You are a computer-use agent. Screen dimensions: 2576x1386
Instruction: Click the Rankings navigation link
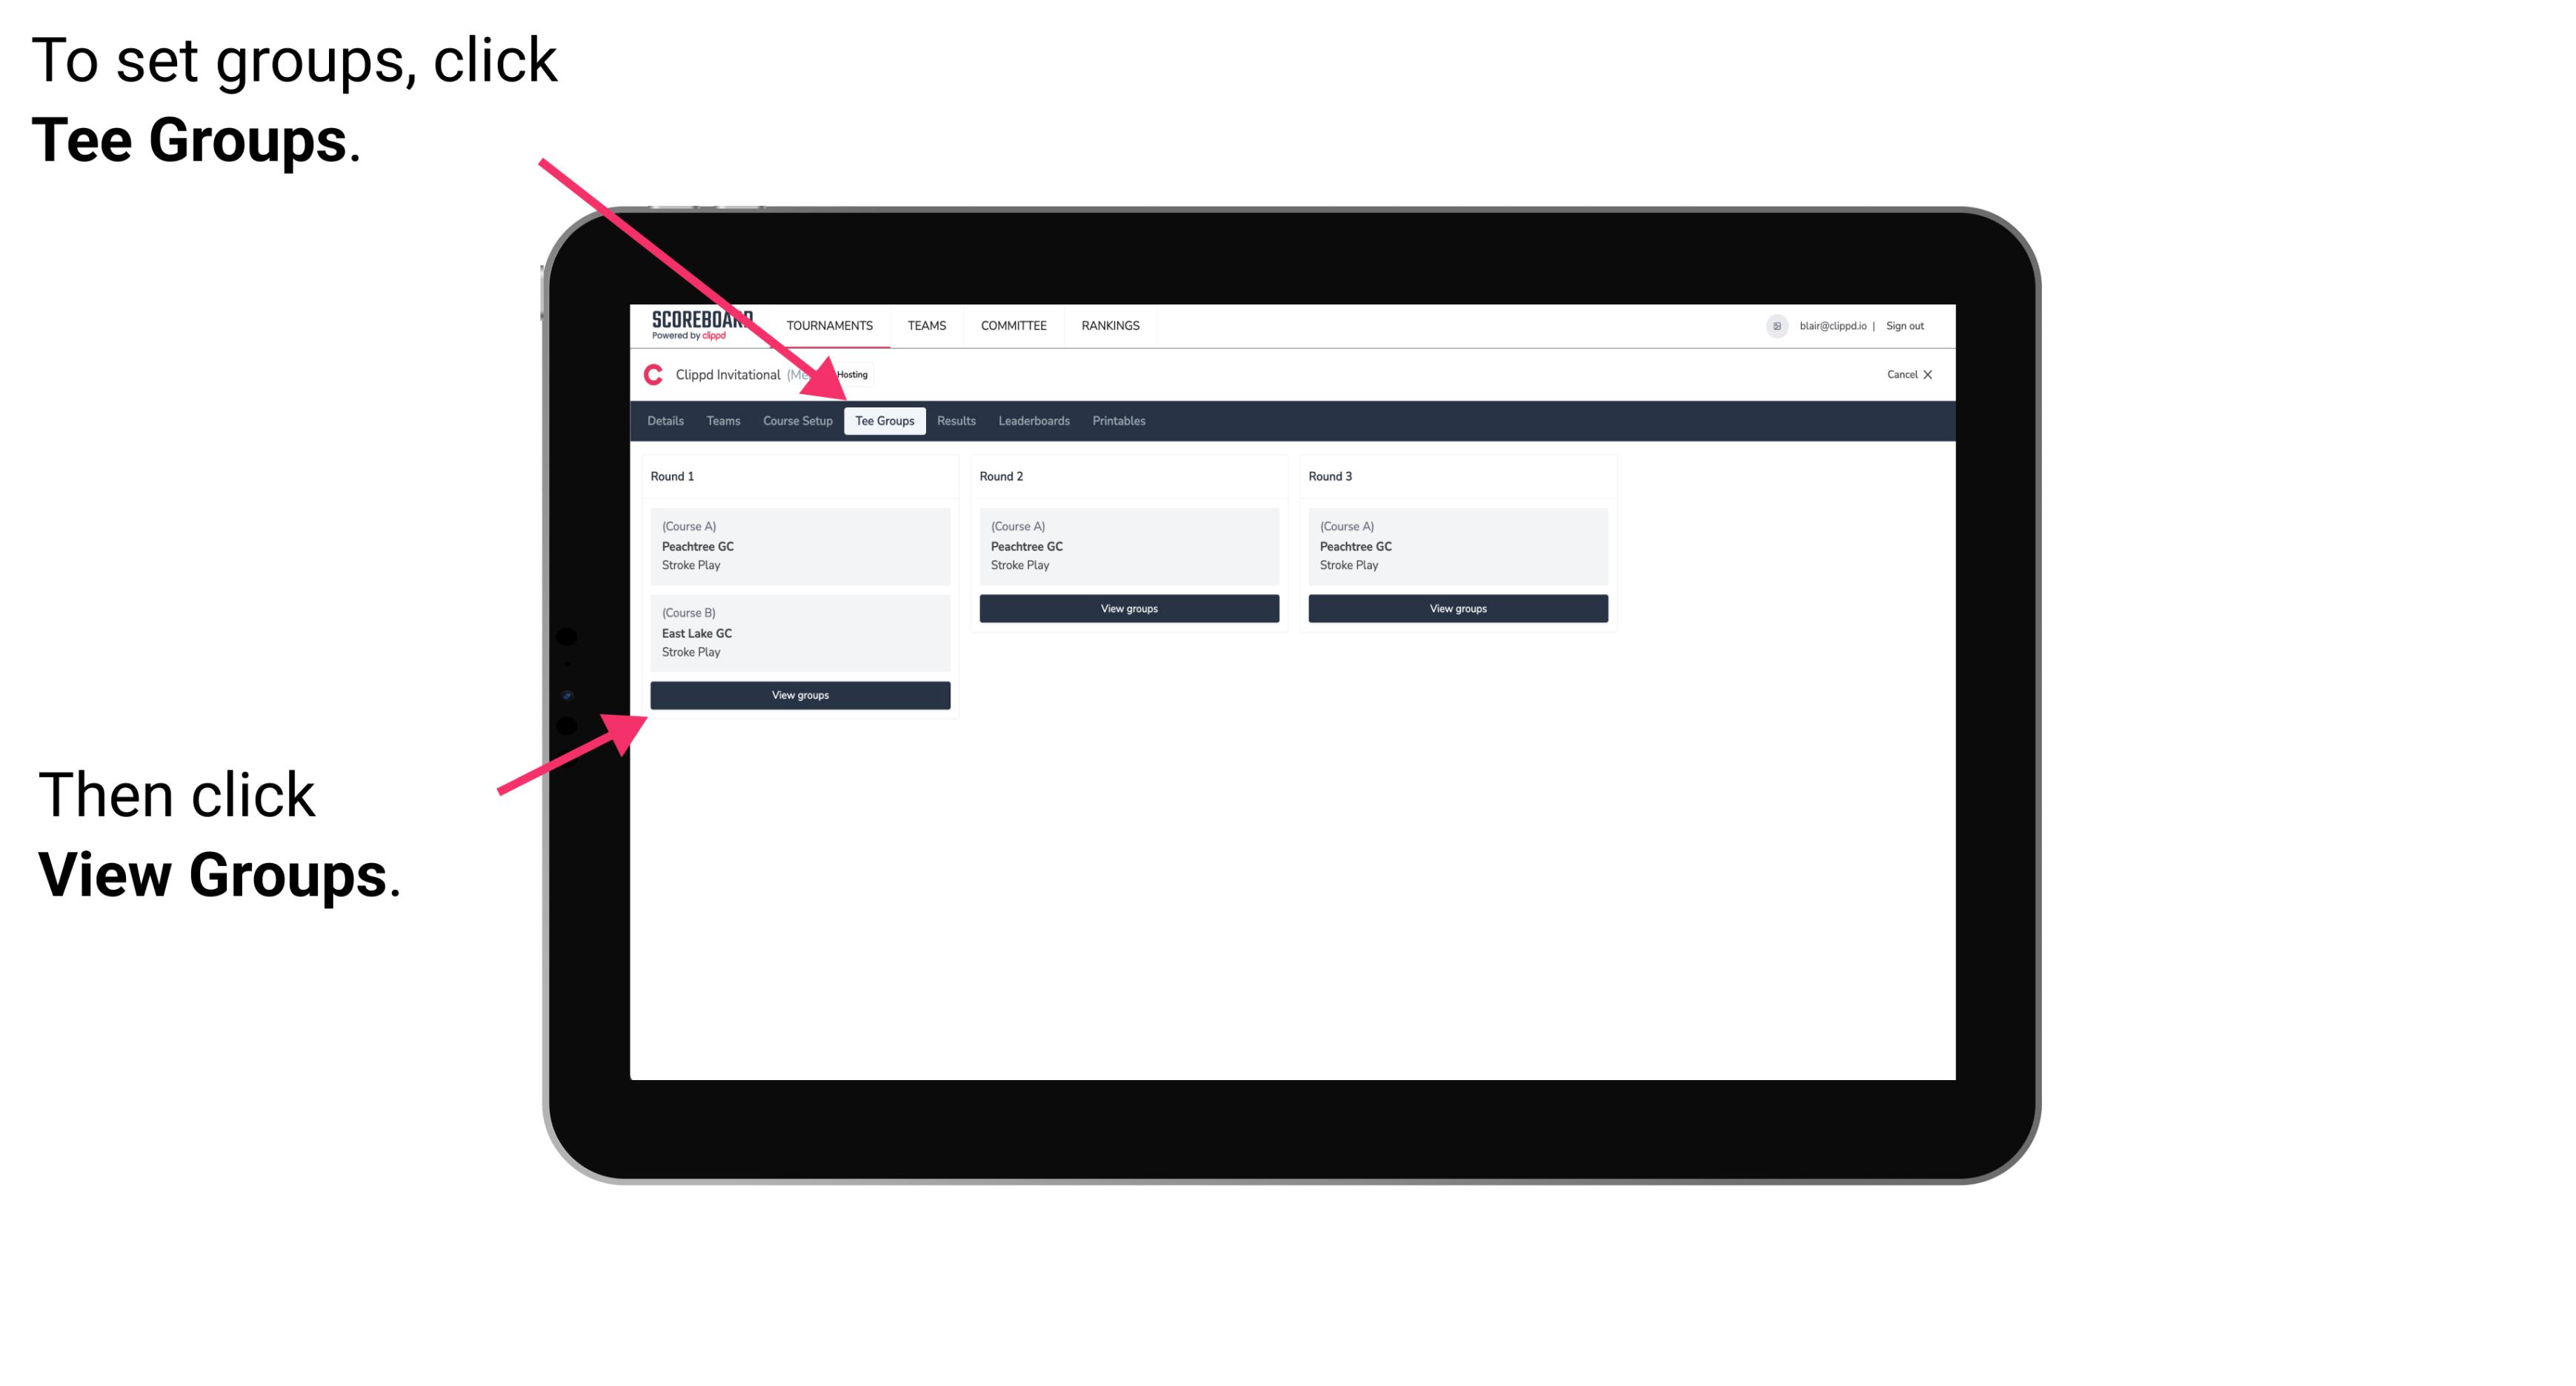(x=1113, y=326)
